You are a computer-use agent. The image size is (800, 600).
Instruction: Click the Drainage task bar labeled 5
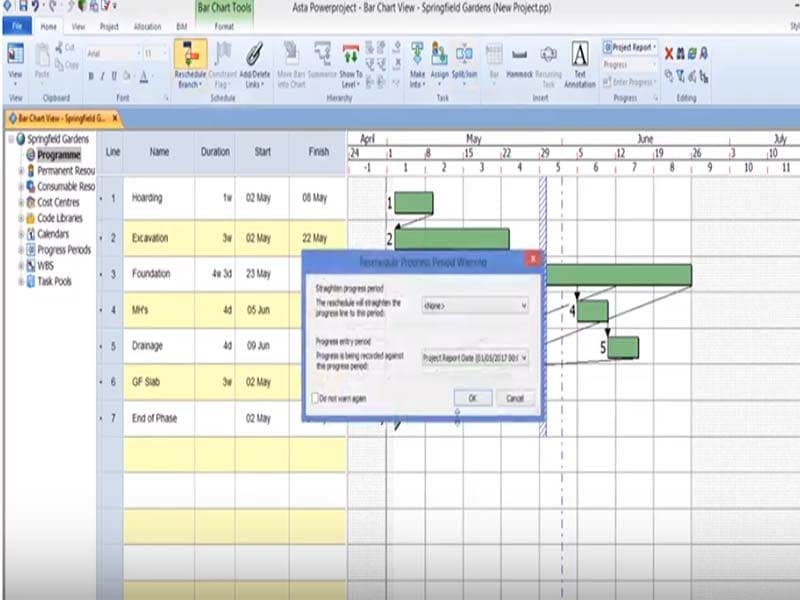point(623,347)
